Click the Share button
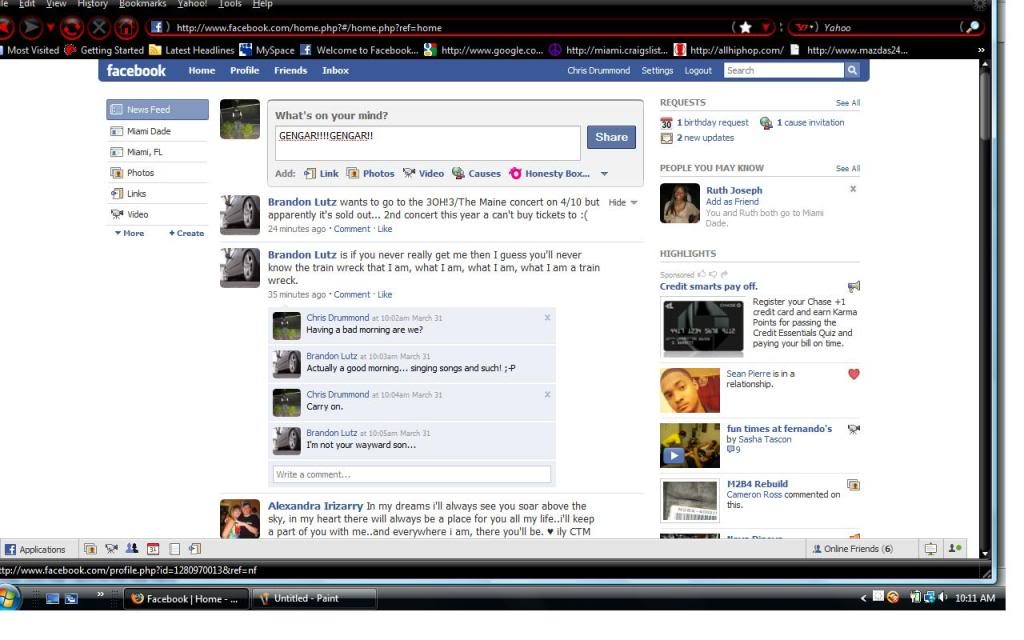 pos(611,138)
